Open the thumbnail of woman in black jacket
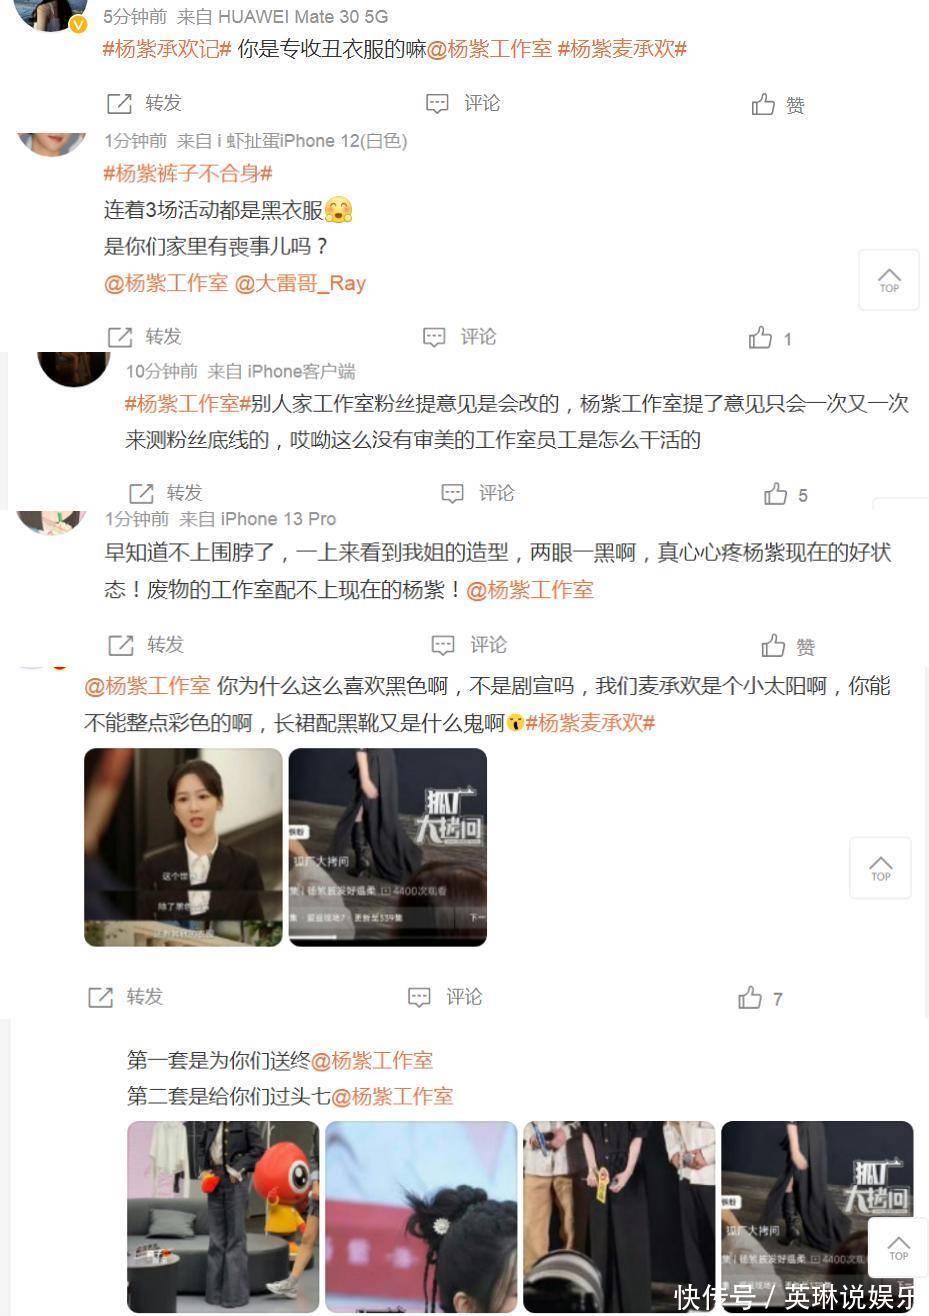Viewport: 929px width, 1316px height. click(x=183, y=847)
